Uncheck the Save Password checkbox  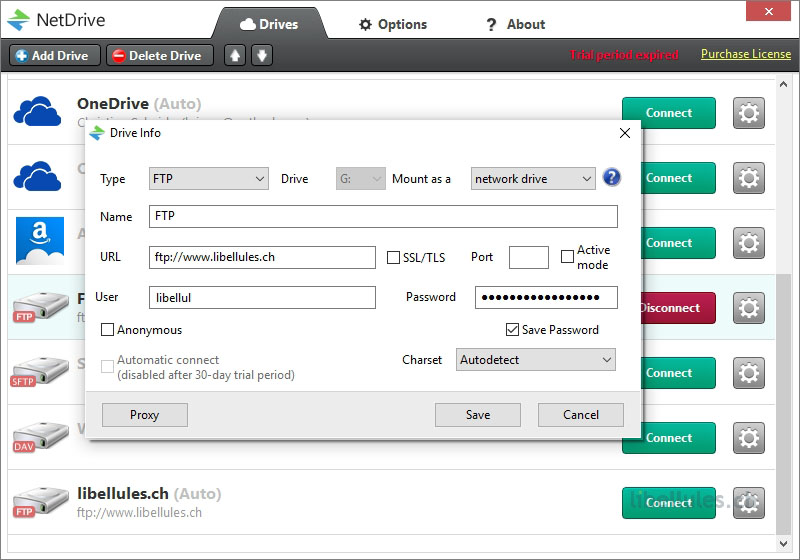[512, 330]
